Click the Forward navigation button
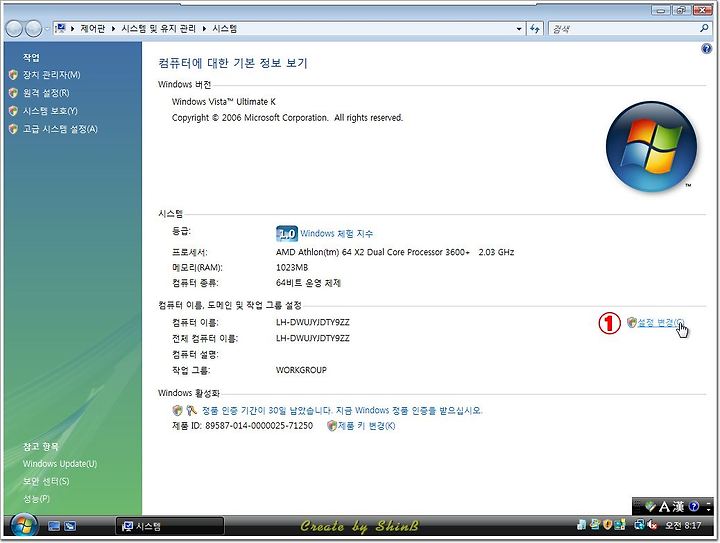 coord(33,29)
